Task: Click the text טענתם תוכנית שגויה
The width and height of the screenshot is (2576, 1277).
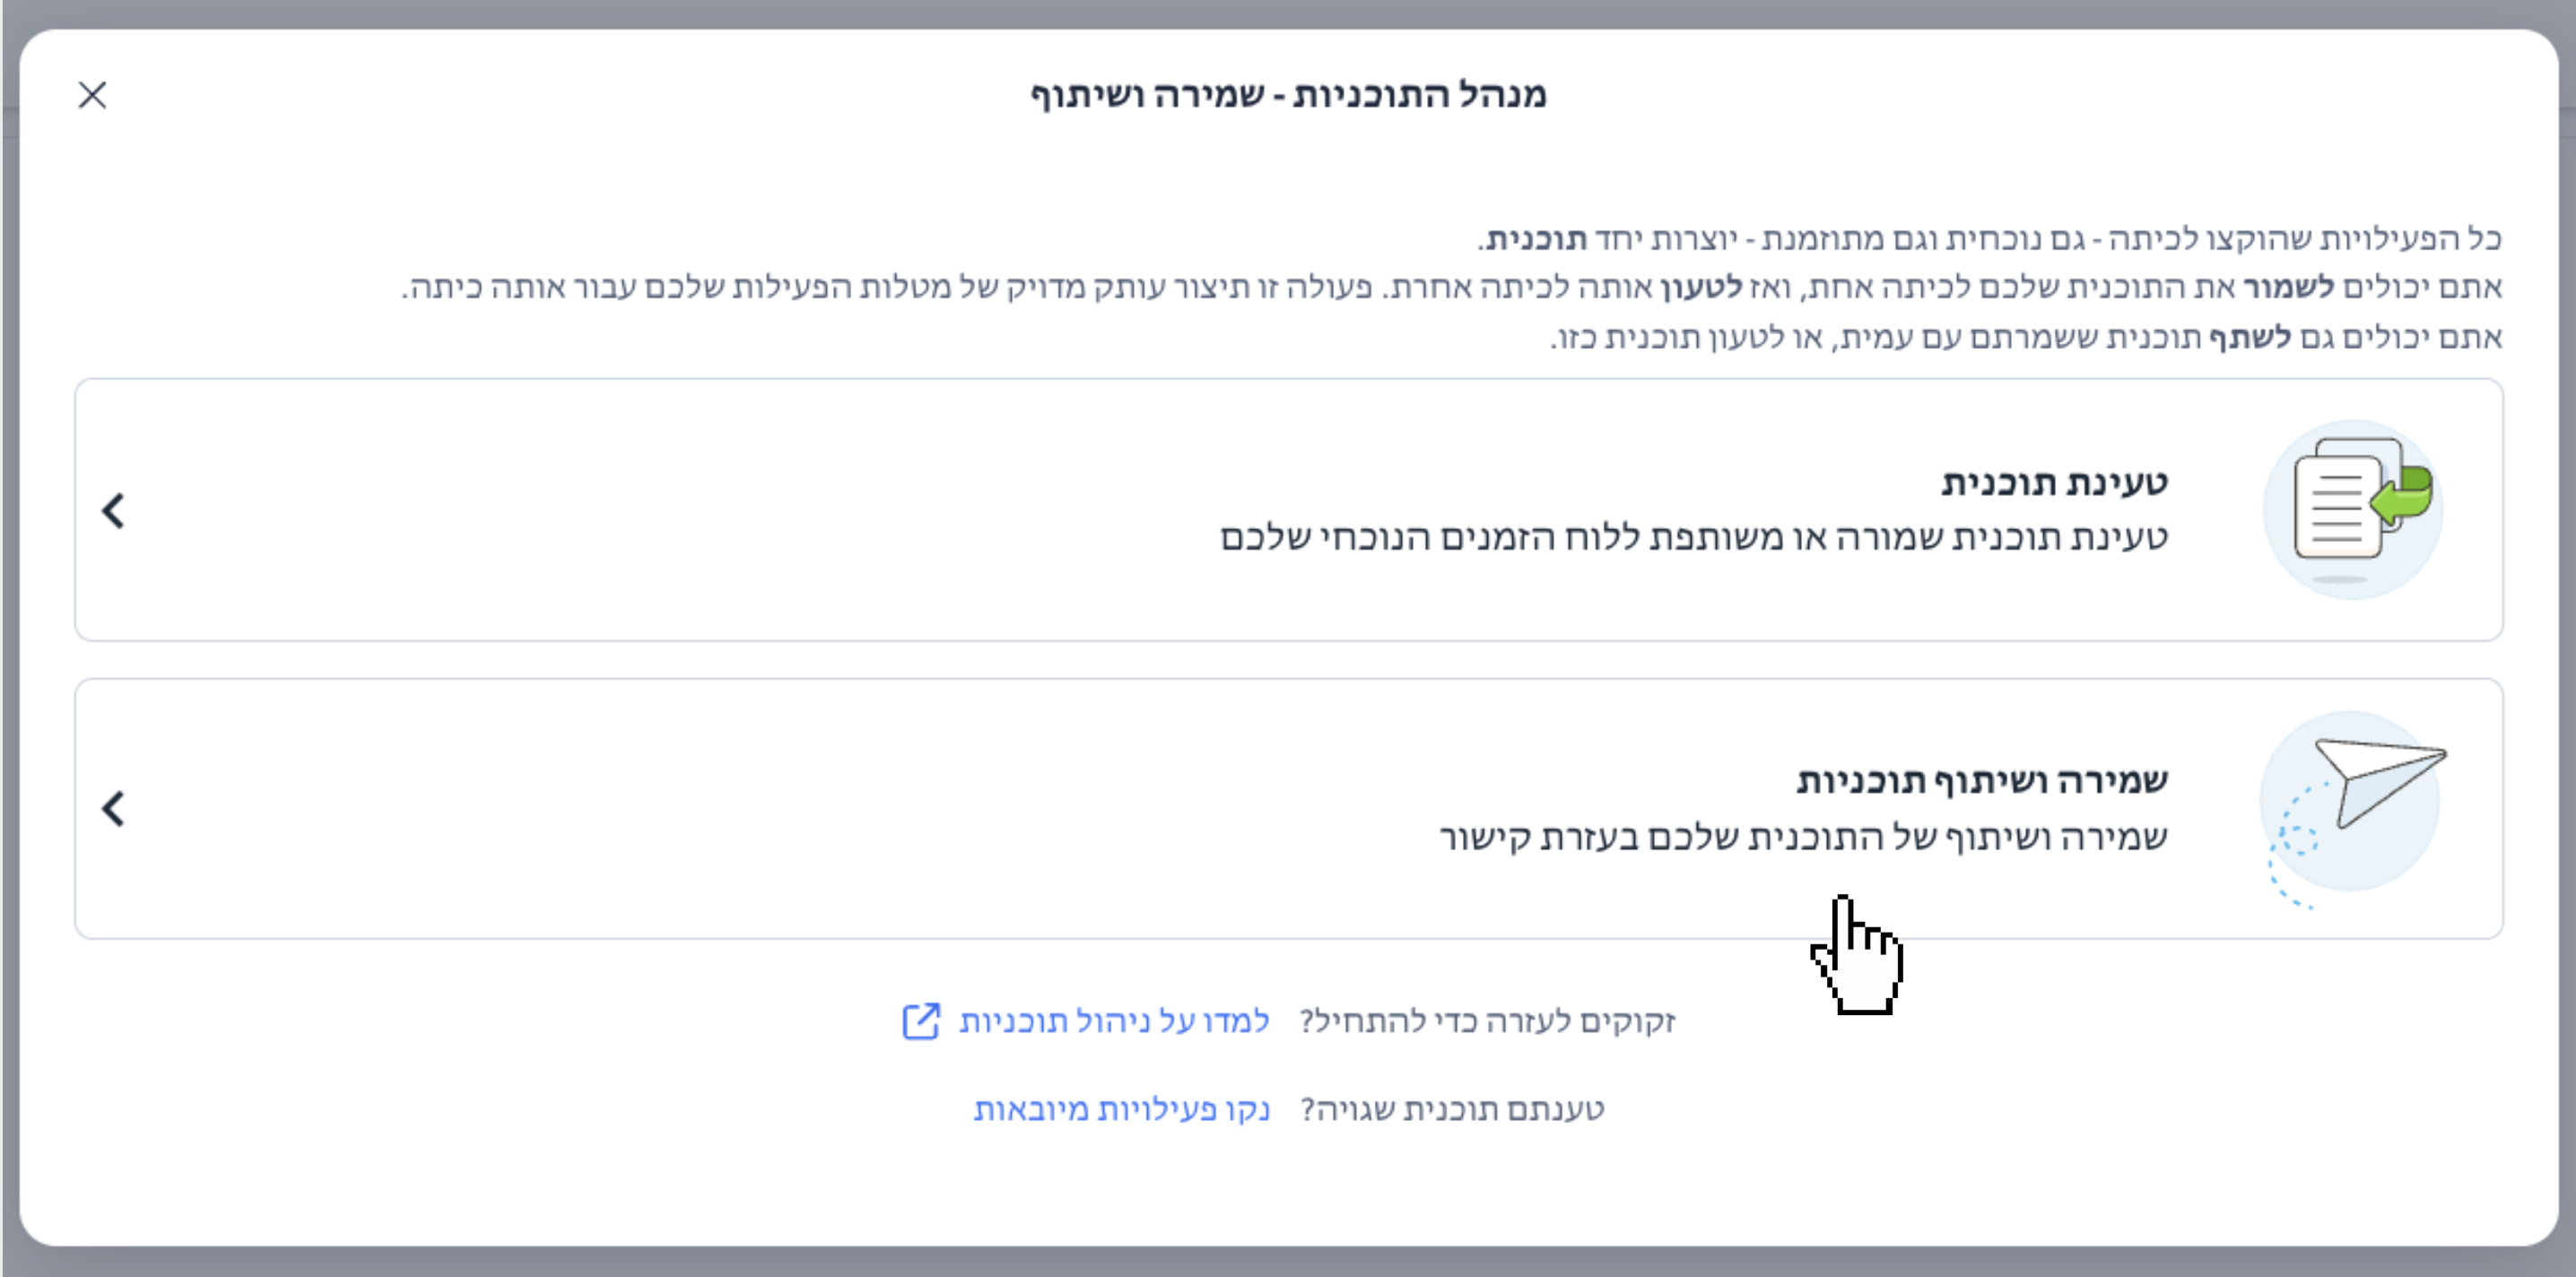Action: (x=1452, y=1109)
